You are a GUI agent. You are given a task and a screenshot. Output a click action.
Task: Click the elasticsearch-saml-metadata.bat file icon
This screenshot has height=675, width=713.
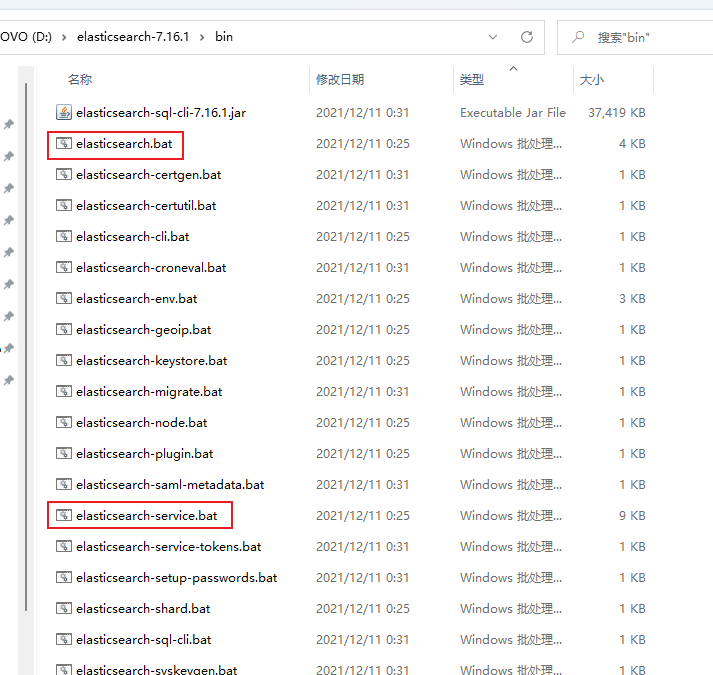pos(64,484)
